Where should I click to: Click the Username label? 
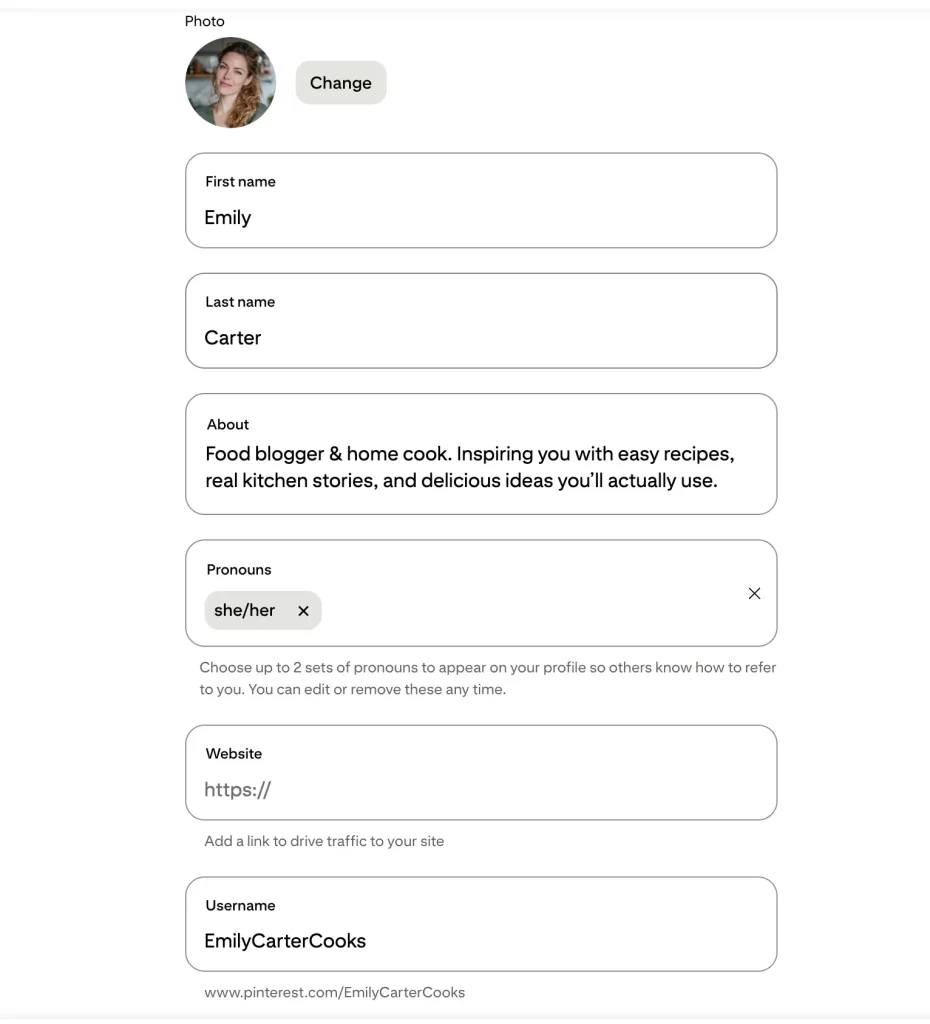click(240, 905)
